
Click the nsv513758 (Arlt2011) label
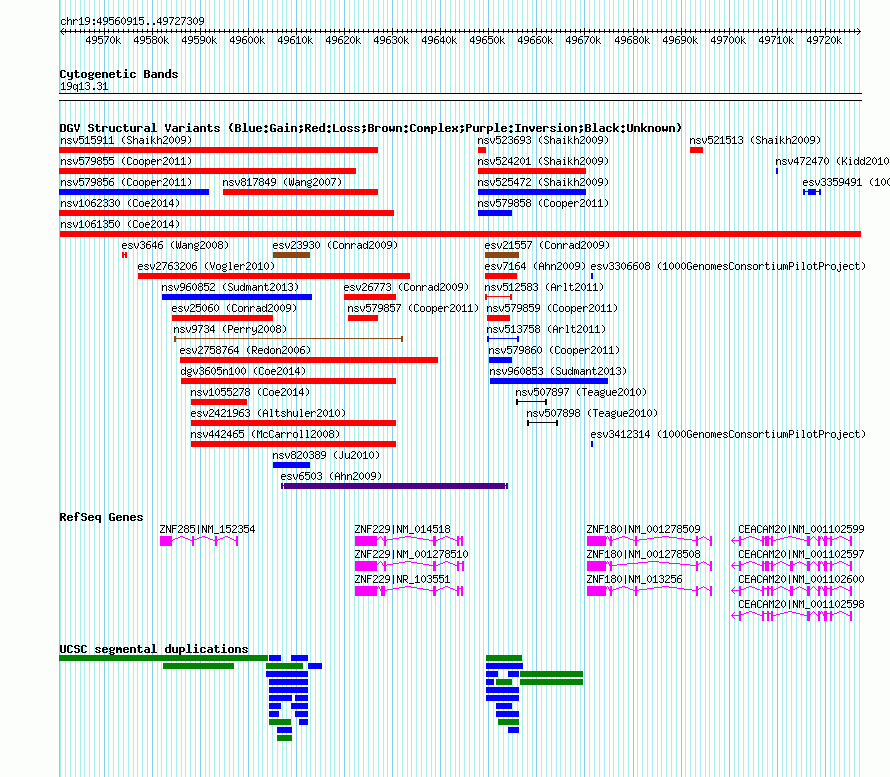click(x=547, y=329)
